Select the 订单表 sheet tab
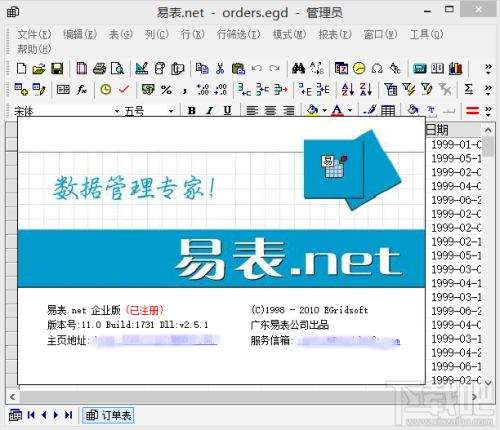Screen dimensions: 500x430 point(108,415)
